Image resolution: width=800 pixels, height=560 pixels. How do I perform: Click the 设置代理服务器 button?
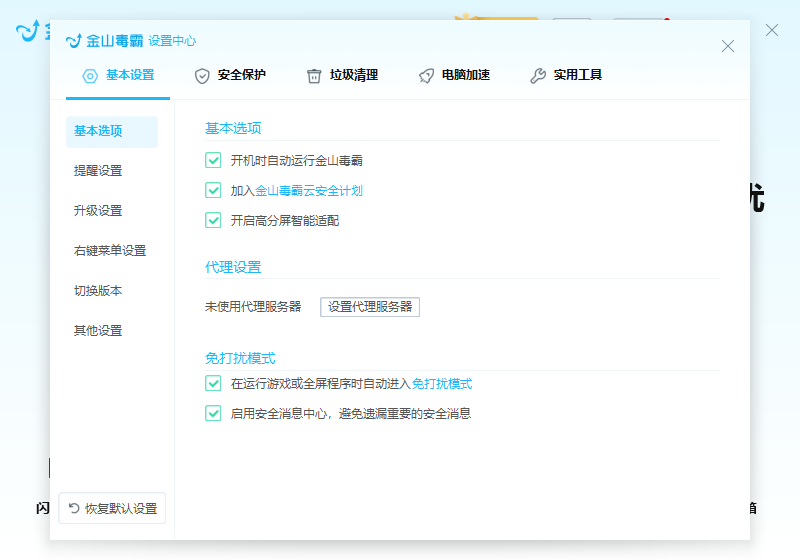[x=370, y=307]
